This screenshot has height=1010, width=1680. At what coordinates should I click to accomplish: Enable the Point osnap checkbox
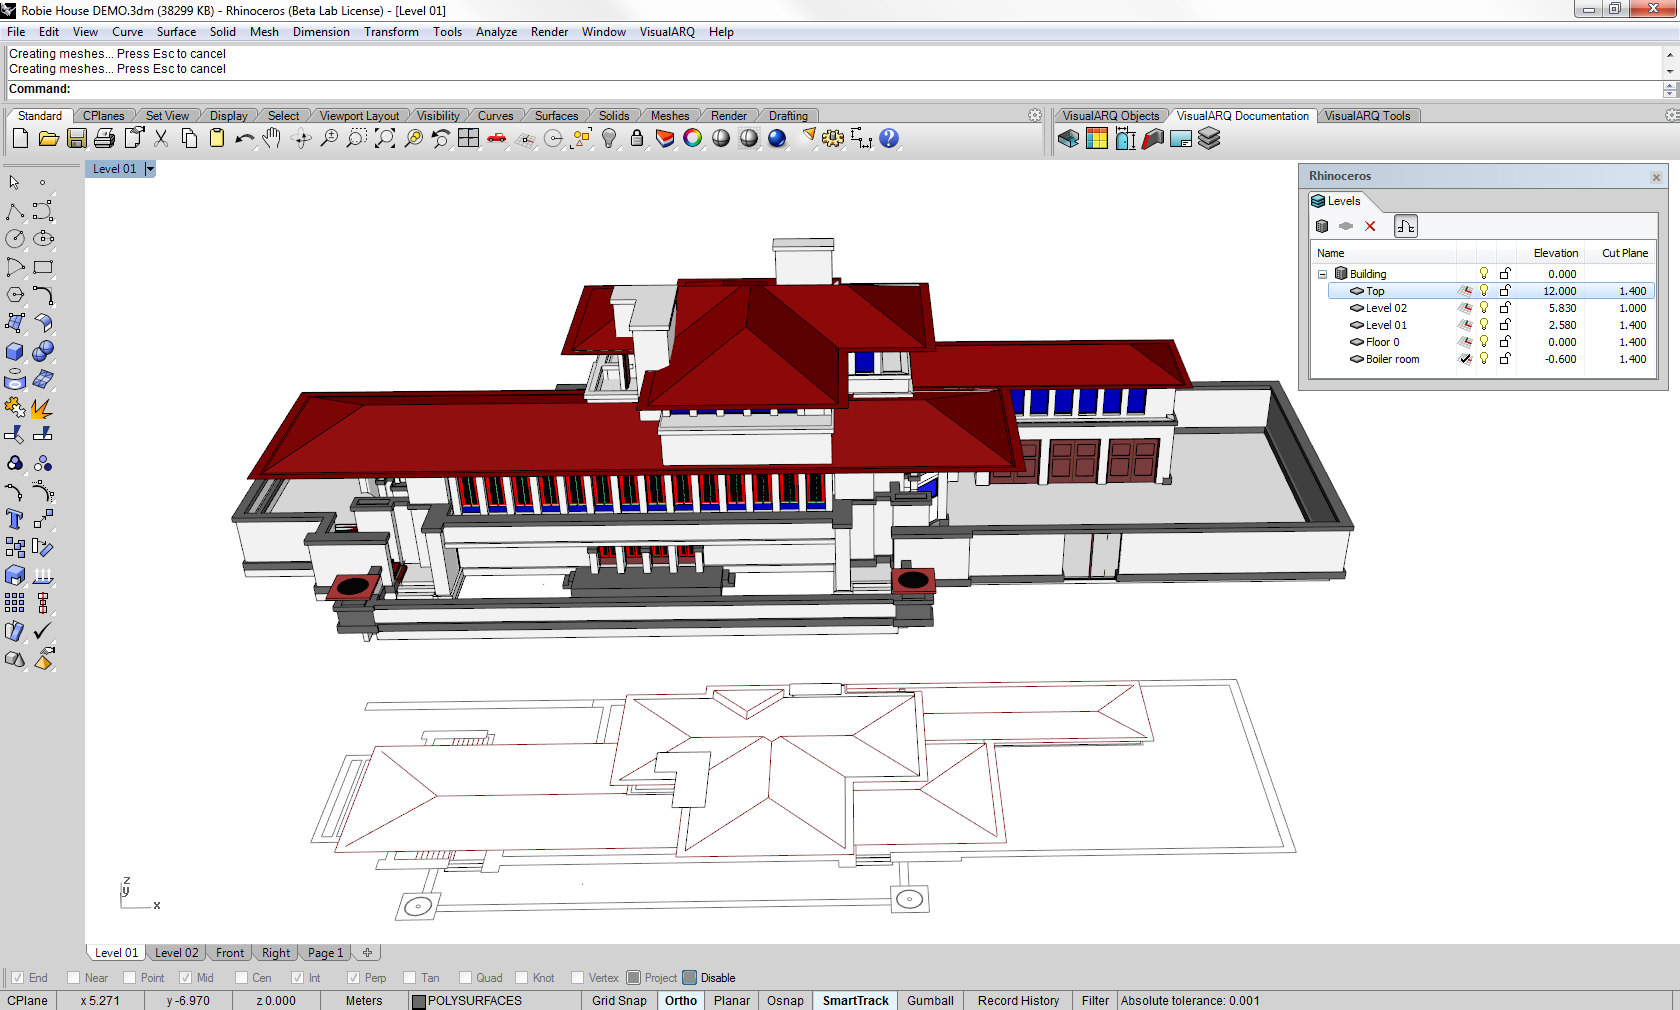[x=129, y=978]
